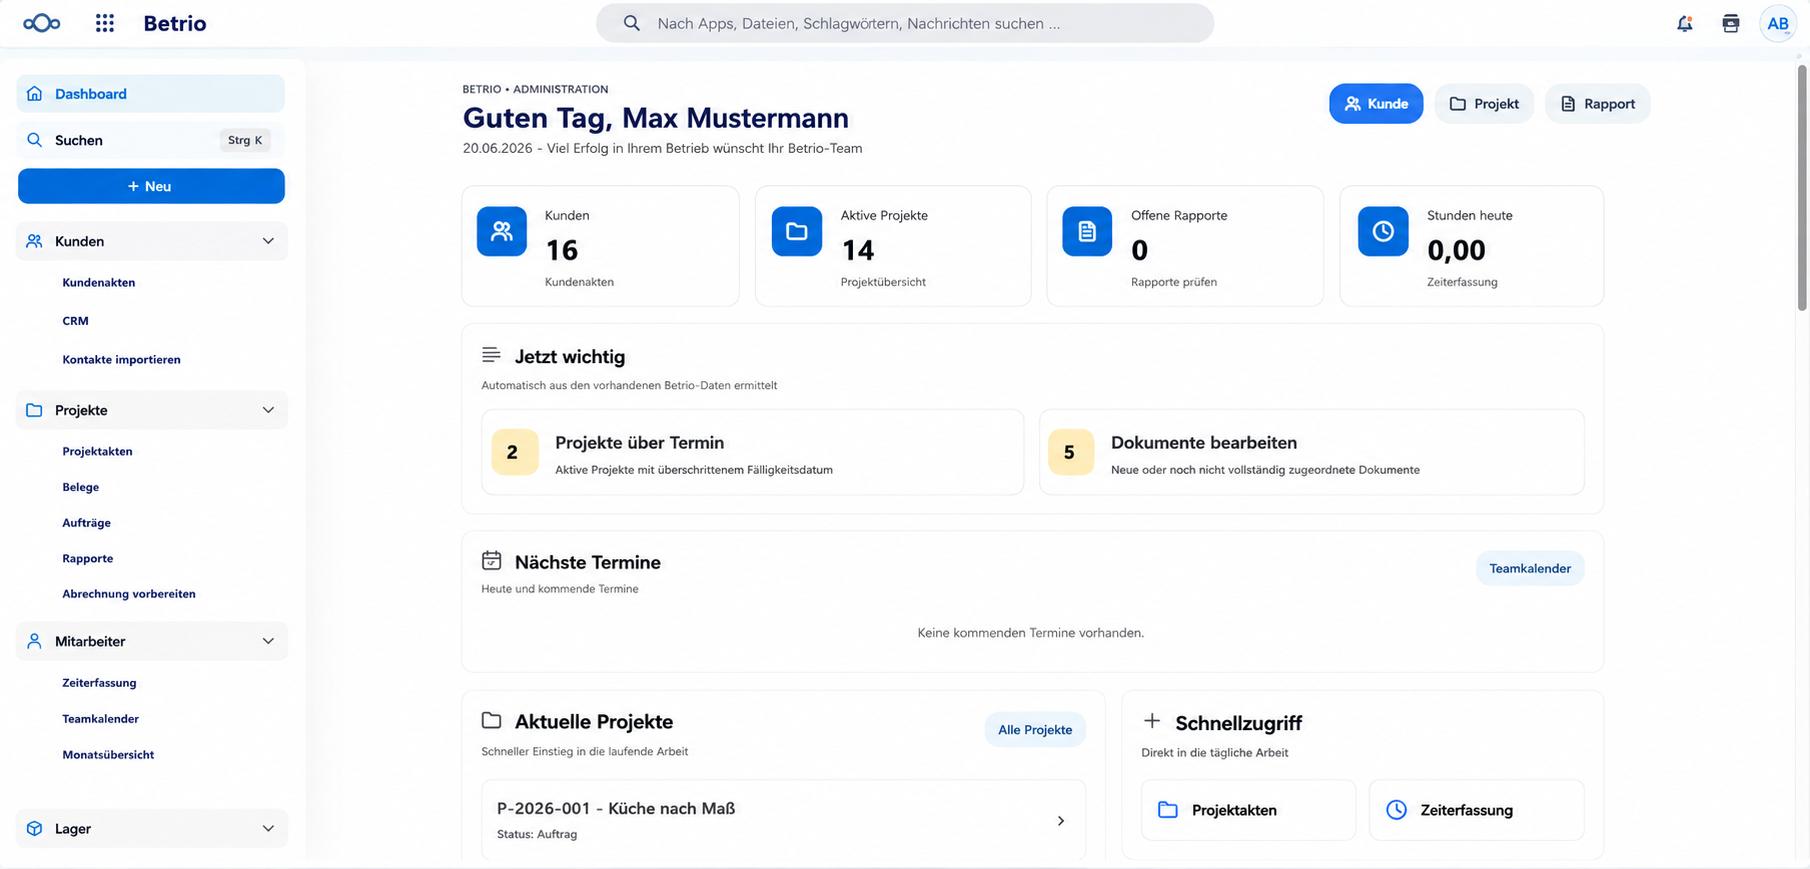The image size is (1810, 869).
Task: Open the contacts menu icon in header
Action: point(1731,24)
